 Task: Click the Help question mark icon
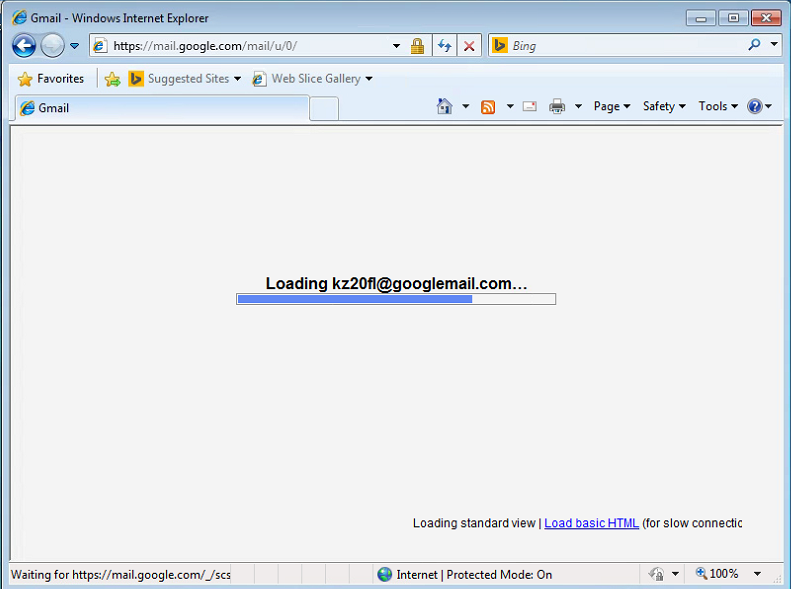click(755, 106)
